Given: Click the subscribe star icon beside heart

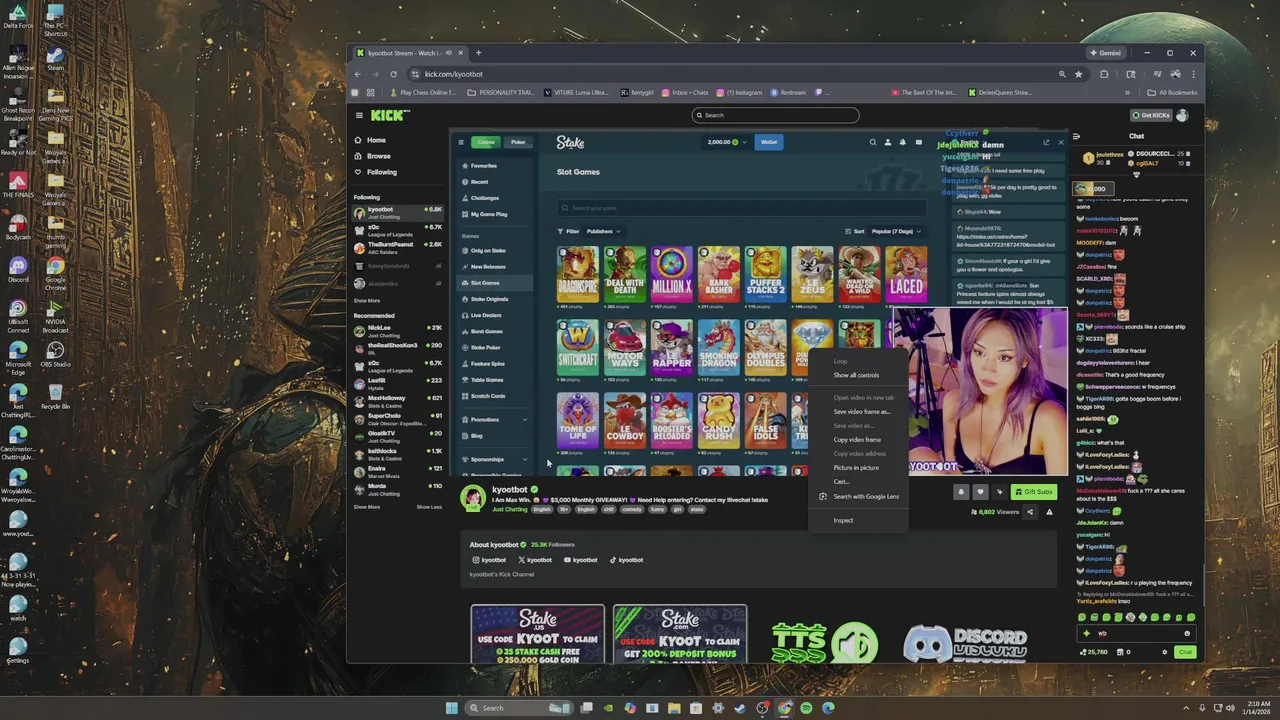Looking at the screenshot, I should [999, 491].
